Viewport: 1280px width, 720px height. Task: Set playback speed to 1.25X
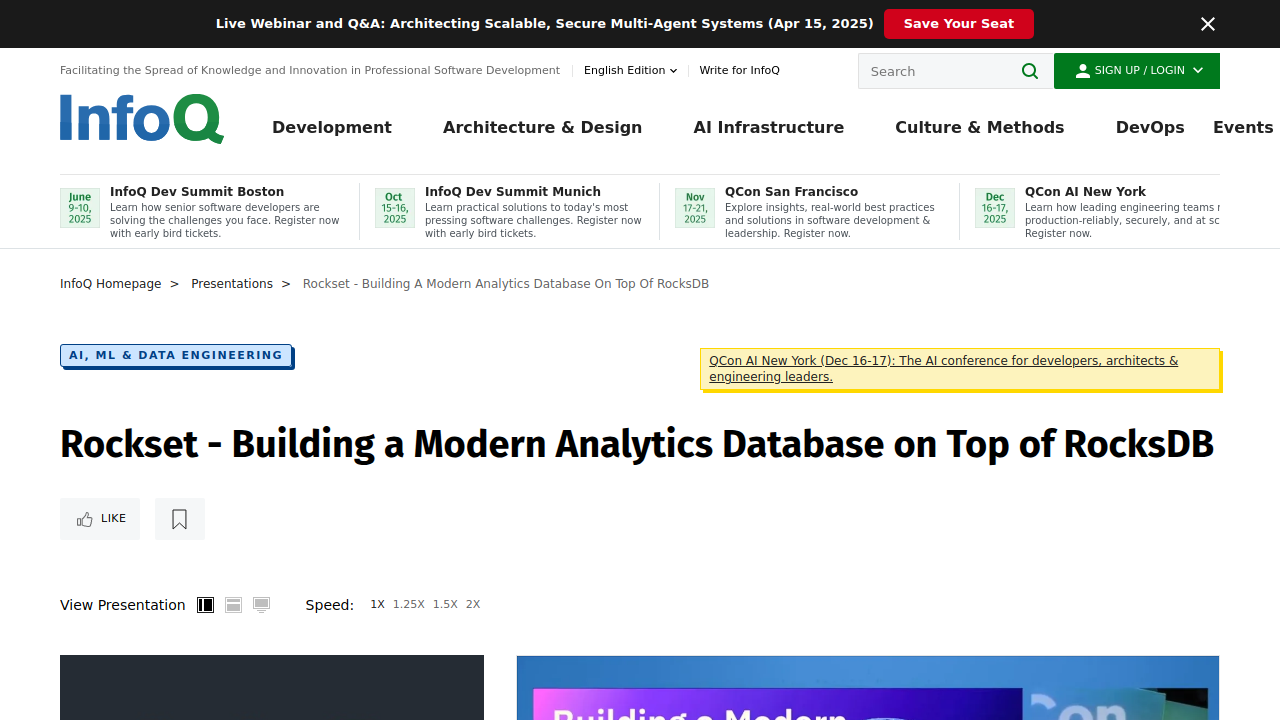[408, 604]
